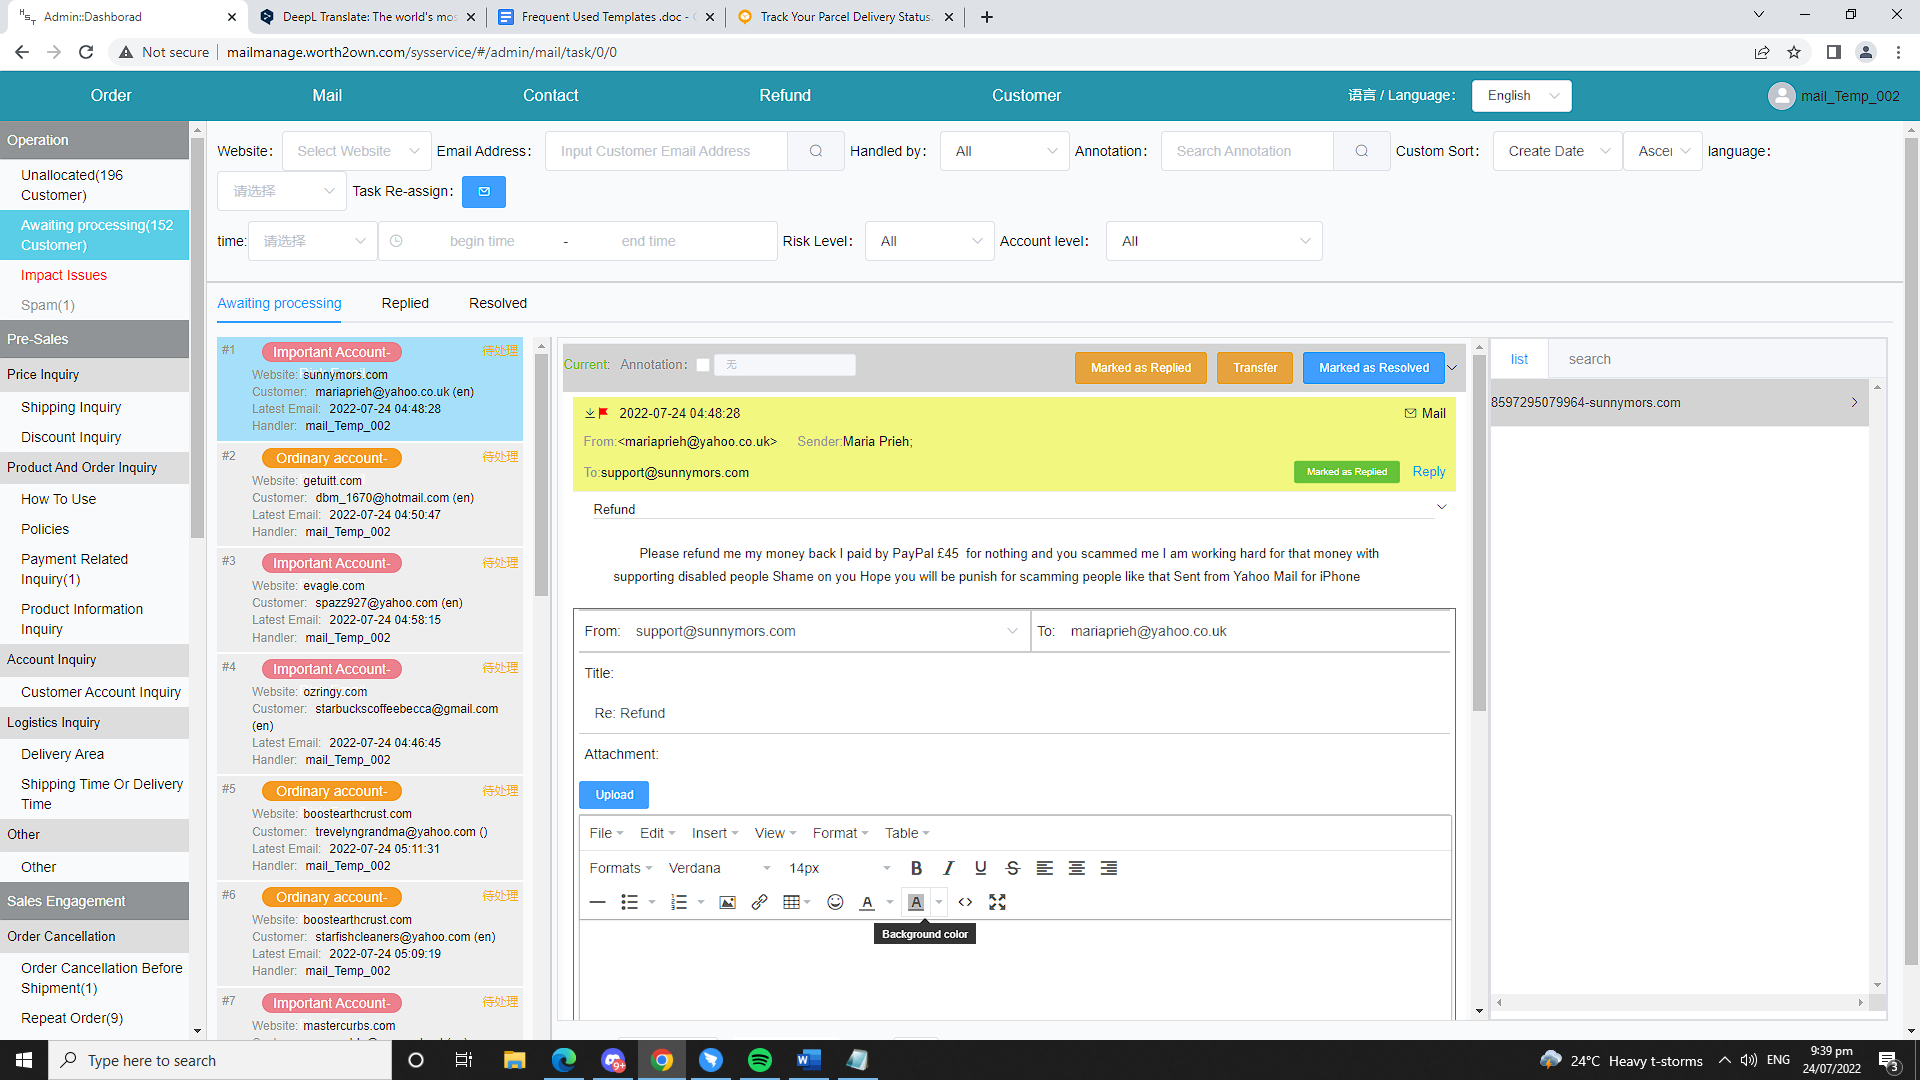
Task: Open the emoticons picker icon
Action: [835, 902]
